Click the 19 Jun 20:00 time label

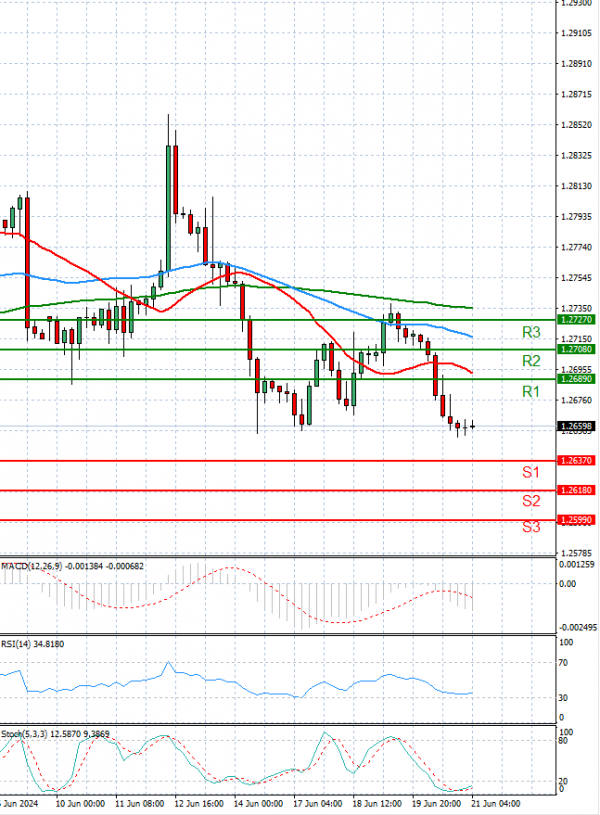point(437,804)
